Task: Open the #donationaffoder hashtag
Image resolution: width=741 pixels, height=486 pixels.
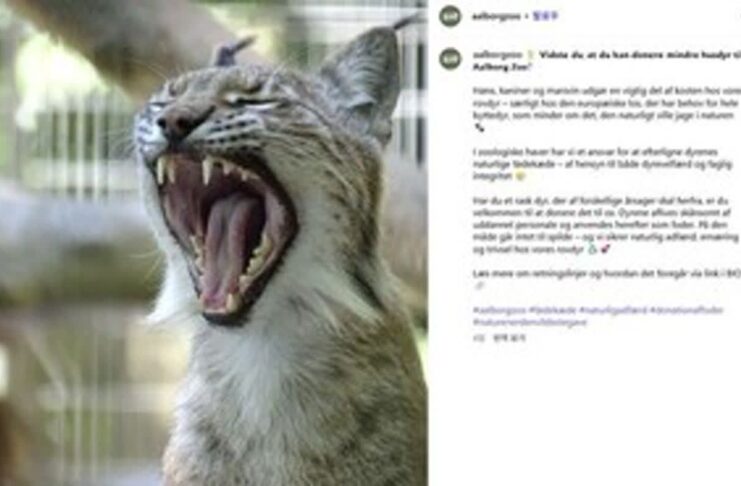Action: (686, 310)
